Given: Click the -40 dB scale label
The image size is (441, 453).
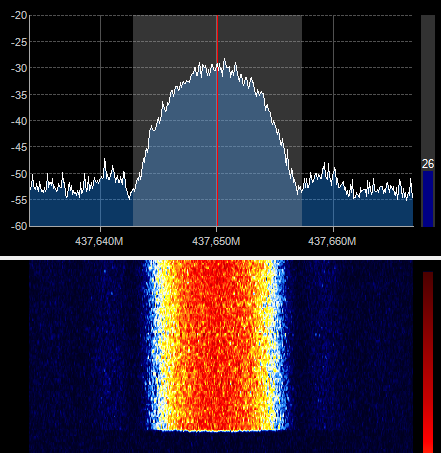Looking at the screenshot, I should click(19, 121).
